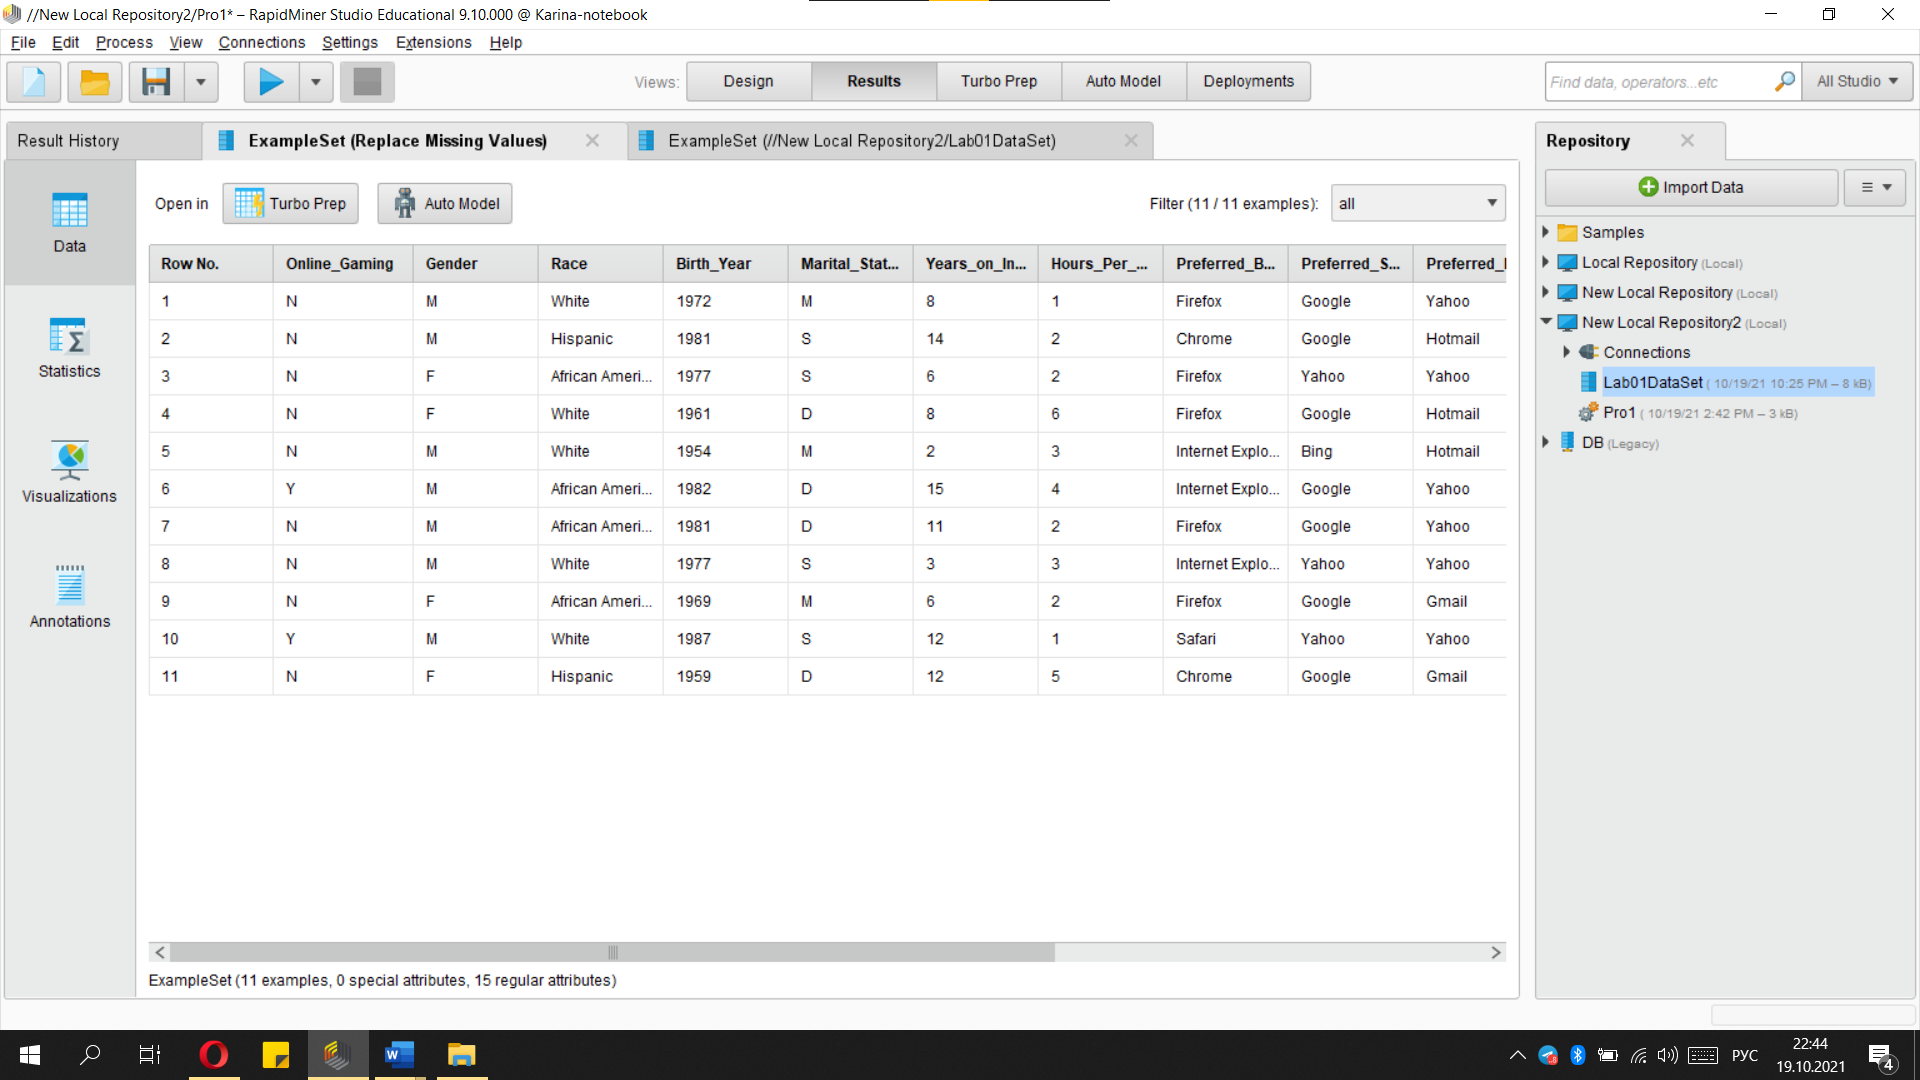
Task: Click the scrollbar right arrow
Action: [1496, 952]
